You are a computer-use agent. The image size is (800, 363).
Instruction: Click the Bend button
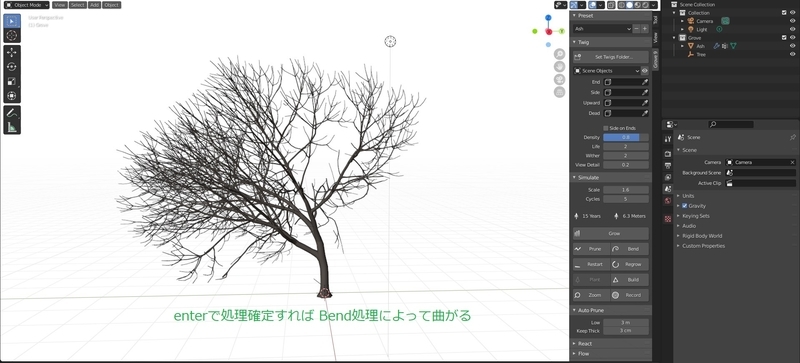tap(630, 249)
